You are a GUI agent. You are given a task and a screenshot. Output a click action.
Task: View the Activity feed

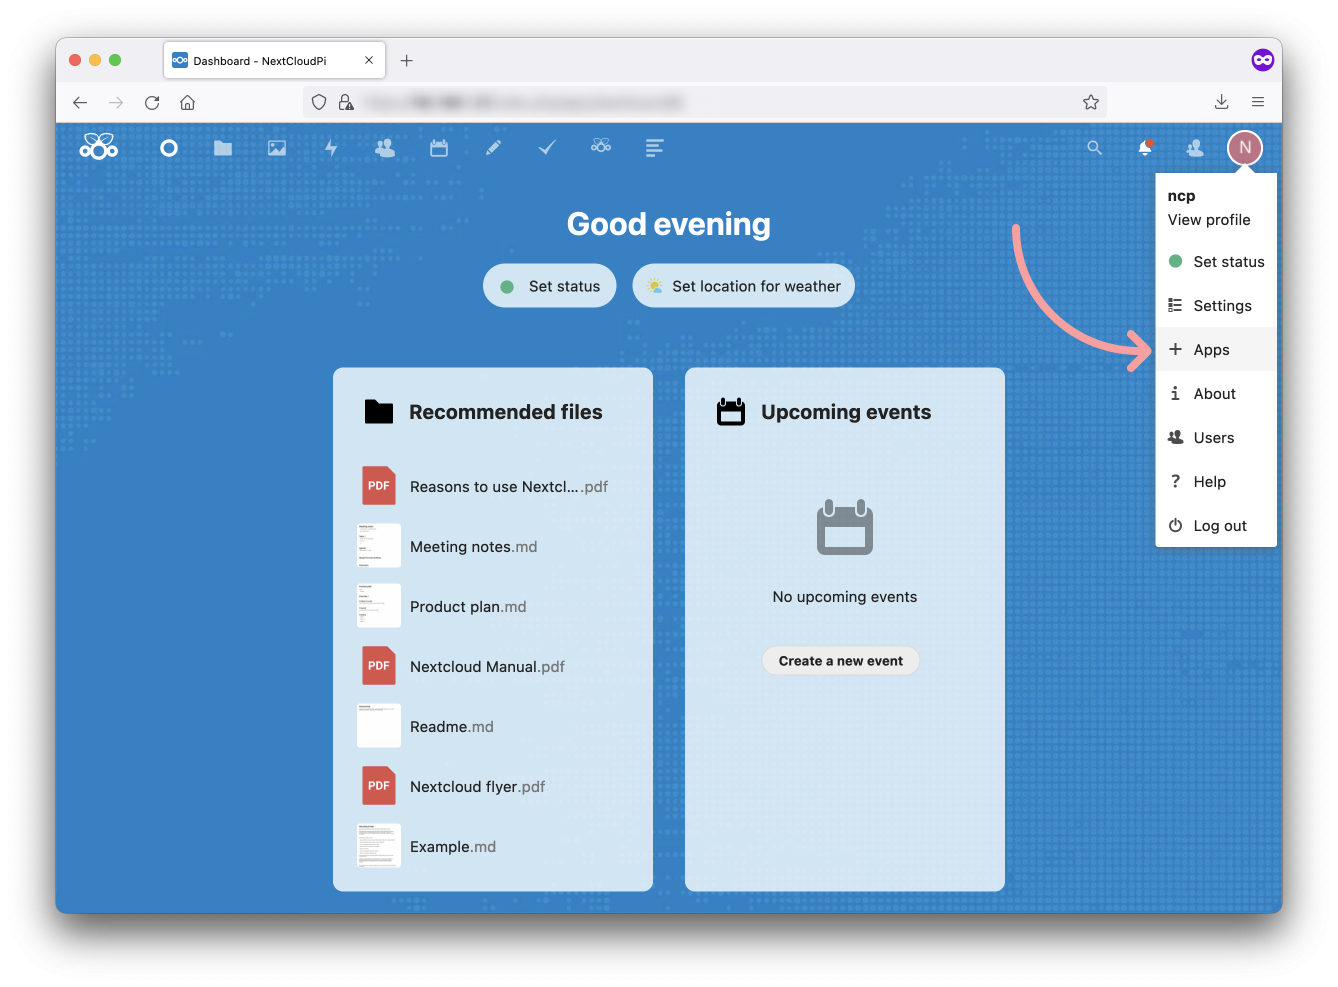330,147
